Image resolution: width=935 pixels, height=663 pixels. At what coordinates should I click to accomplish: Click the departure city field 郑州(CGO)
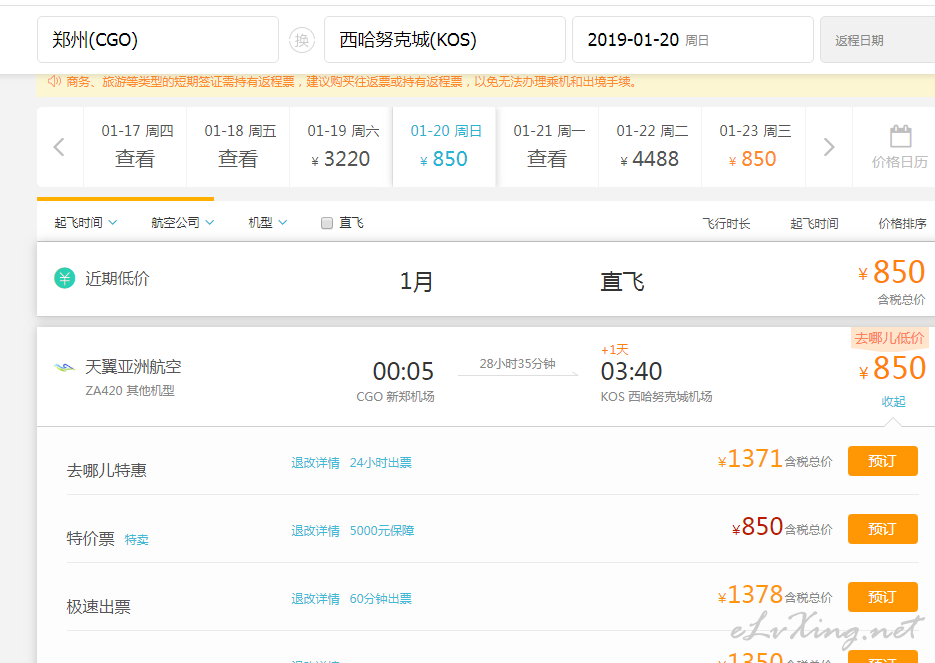[x=158, y=39]
